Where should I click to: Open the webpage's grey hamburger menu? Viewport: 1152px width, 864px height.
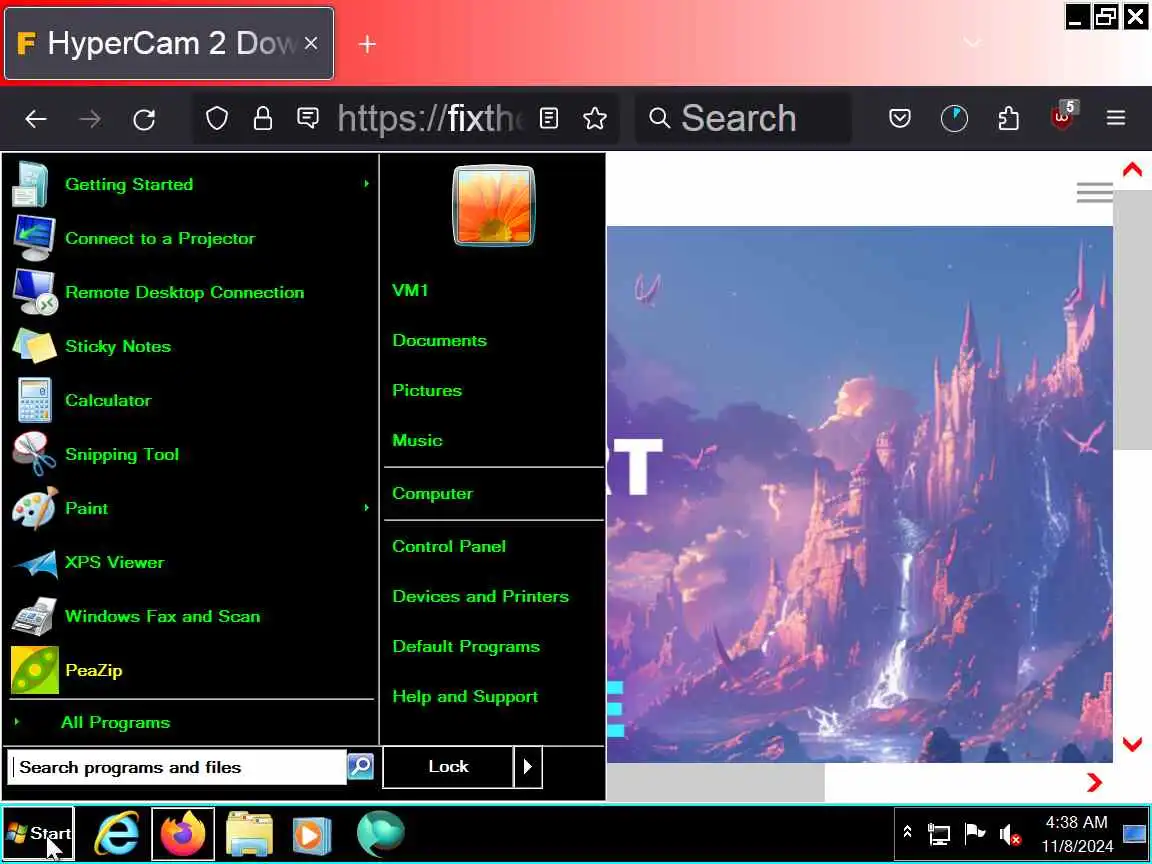[x=1095, y=192]
